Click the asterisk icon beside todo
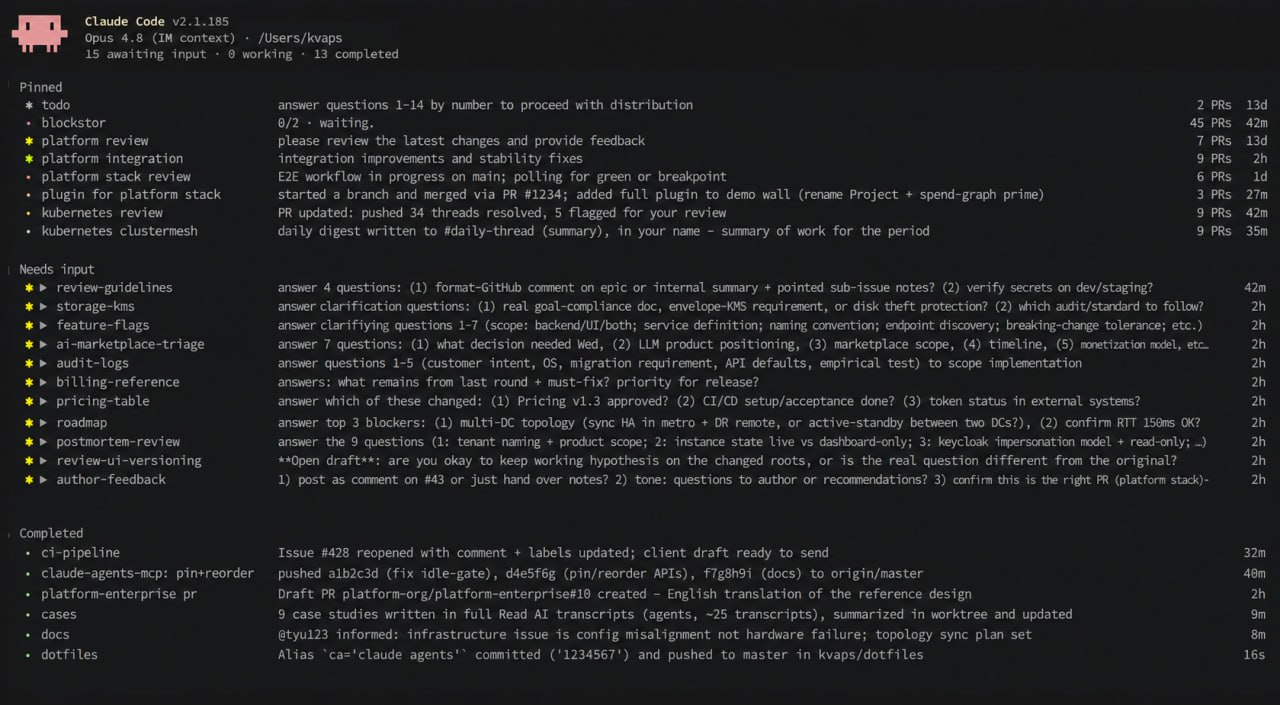 [29, 105]
